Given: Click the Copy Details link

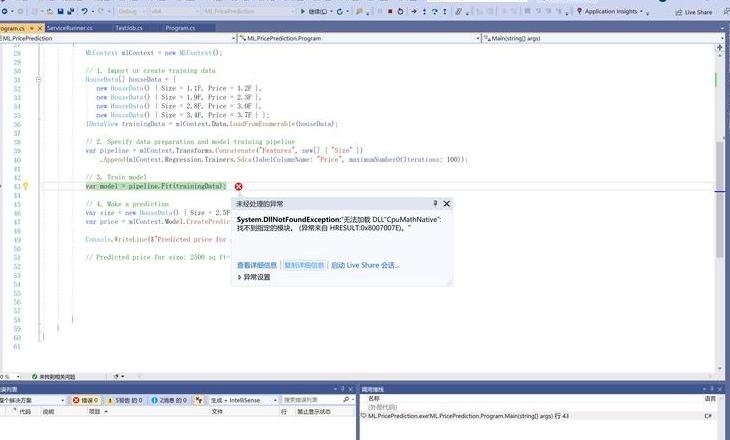Looking at the screenshot, I should [304, 265].
